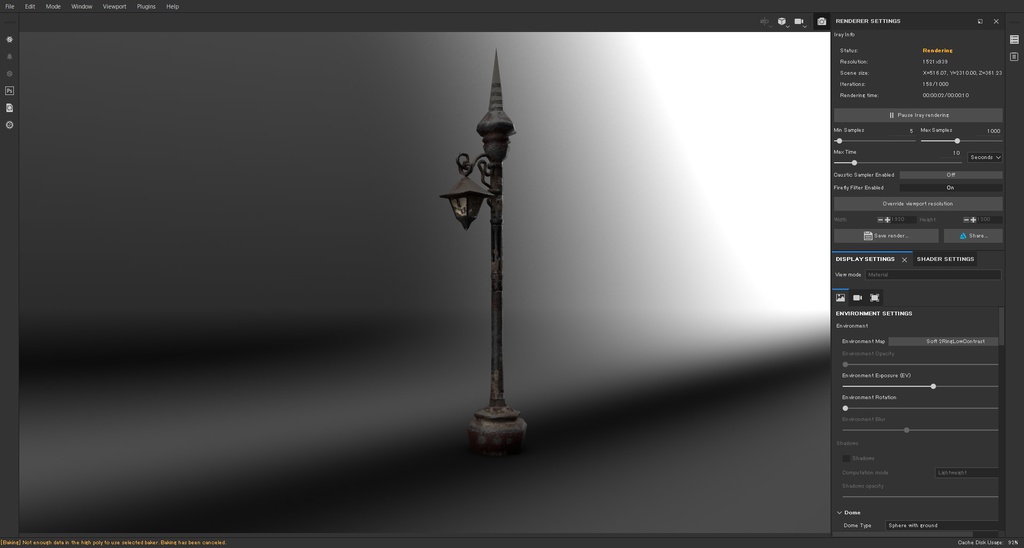Open the Seconds time unit dropdown
The width and height of the screenshot is (1024, 548).
[985, 157]
